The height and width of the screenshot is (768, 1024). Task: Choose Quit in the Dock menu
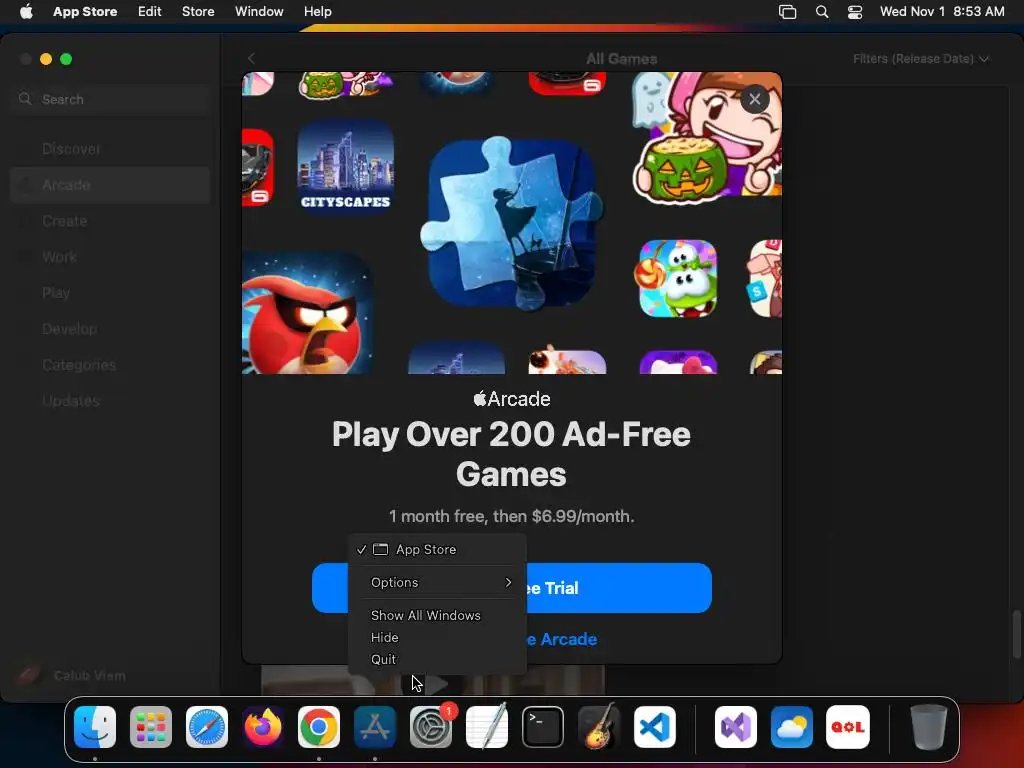pyautogui.click(x=383, y=660)
